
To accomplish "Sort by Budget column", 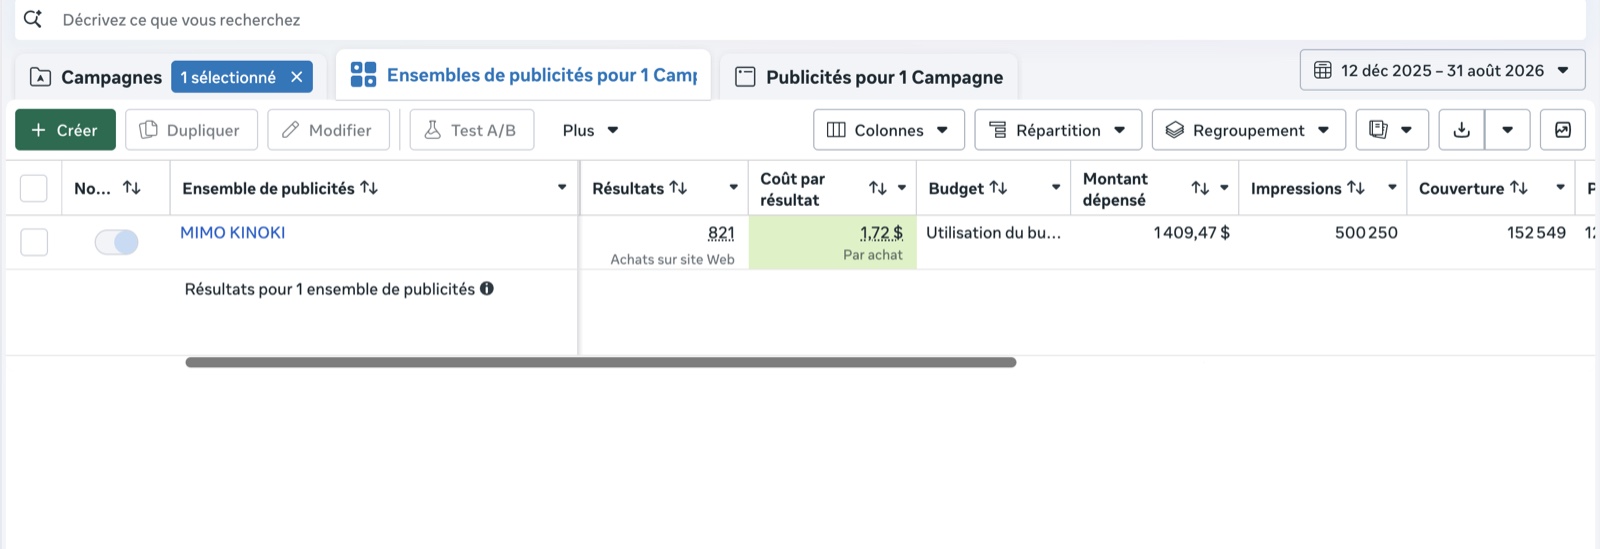I will pyautogui.click(x=998, y=188).
